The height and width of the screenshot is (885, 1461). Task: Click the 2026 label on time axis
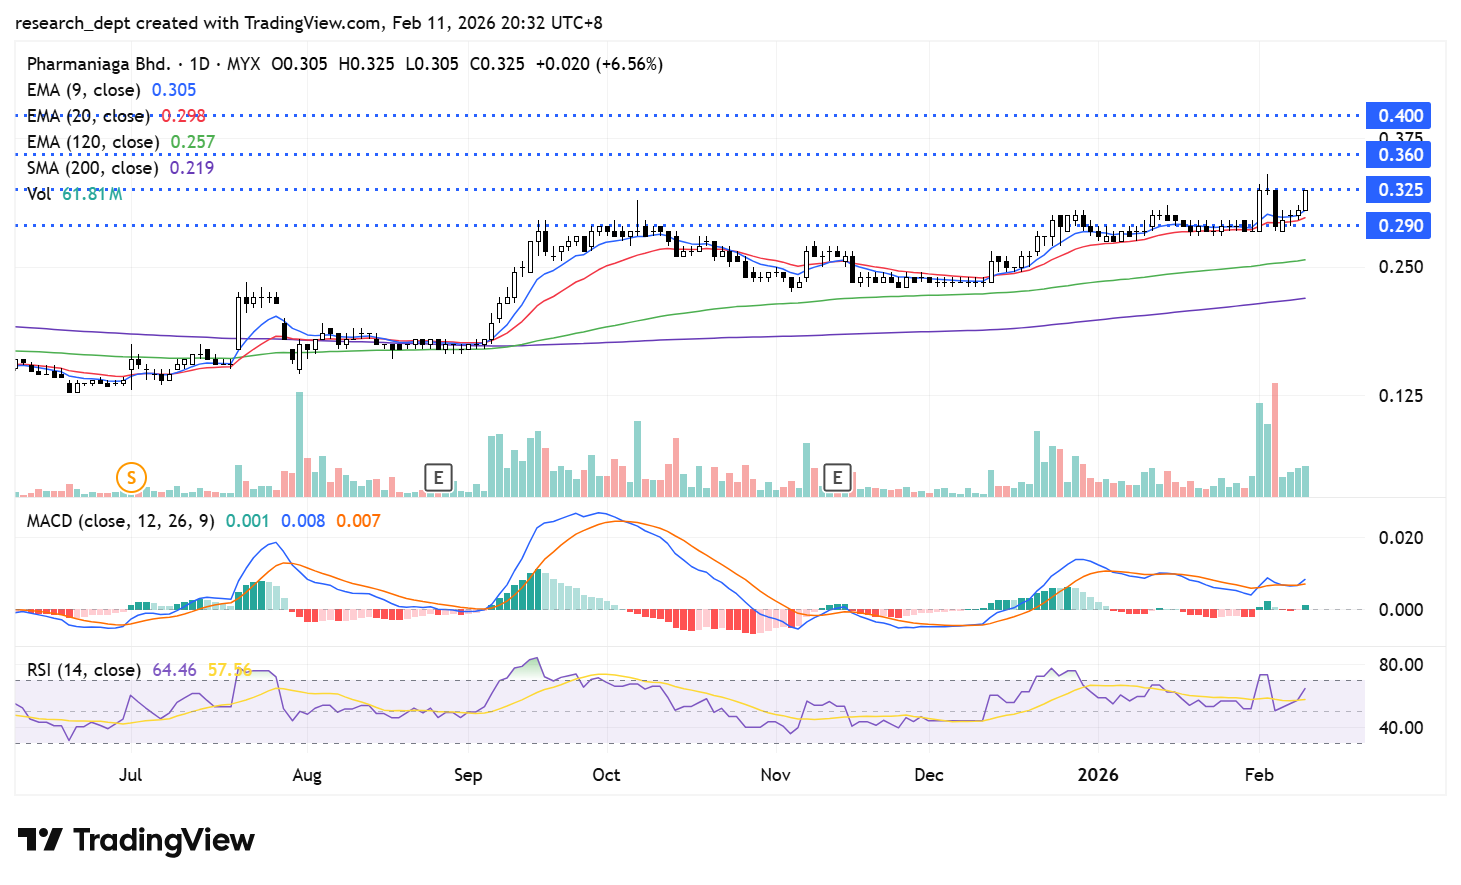coord(1097,775)
